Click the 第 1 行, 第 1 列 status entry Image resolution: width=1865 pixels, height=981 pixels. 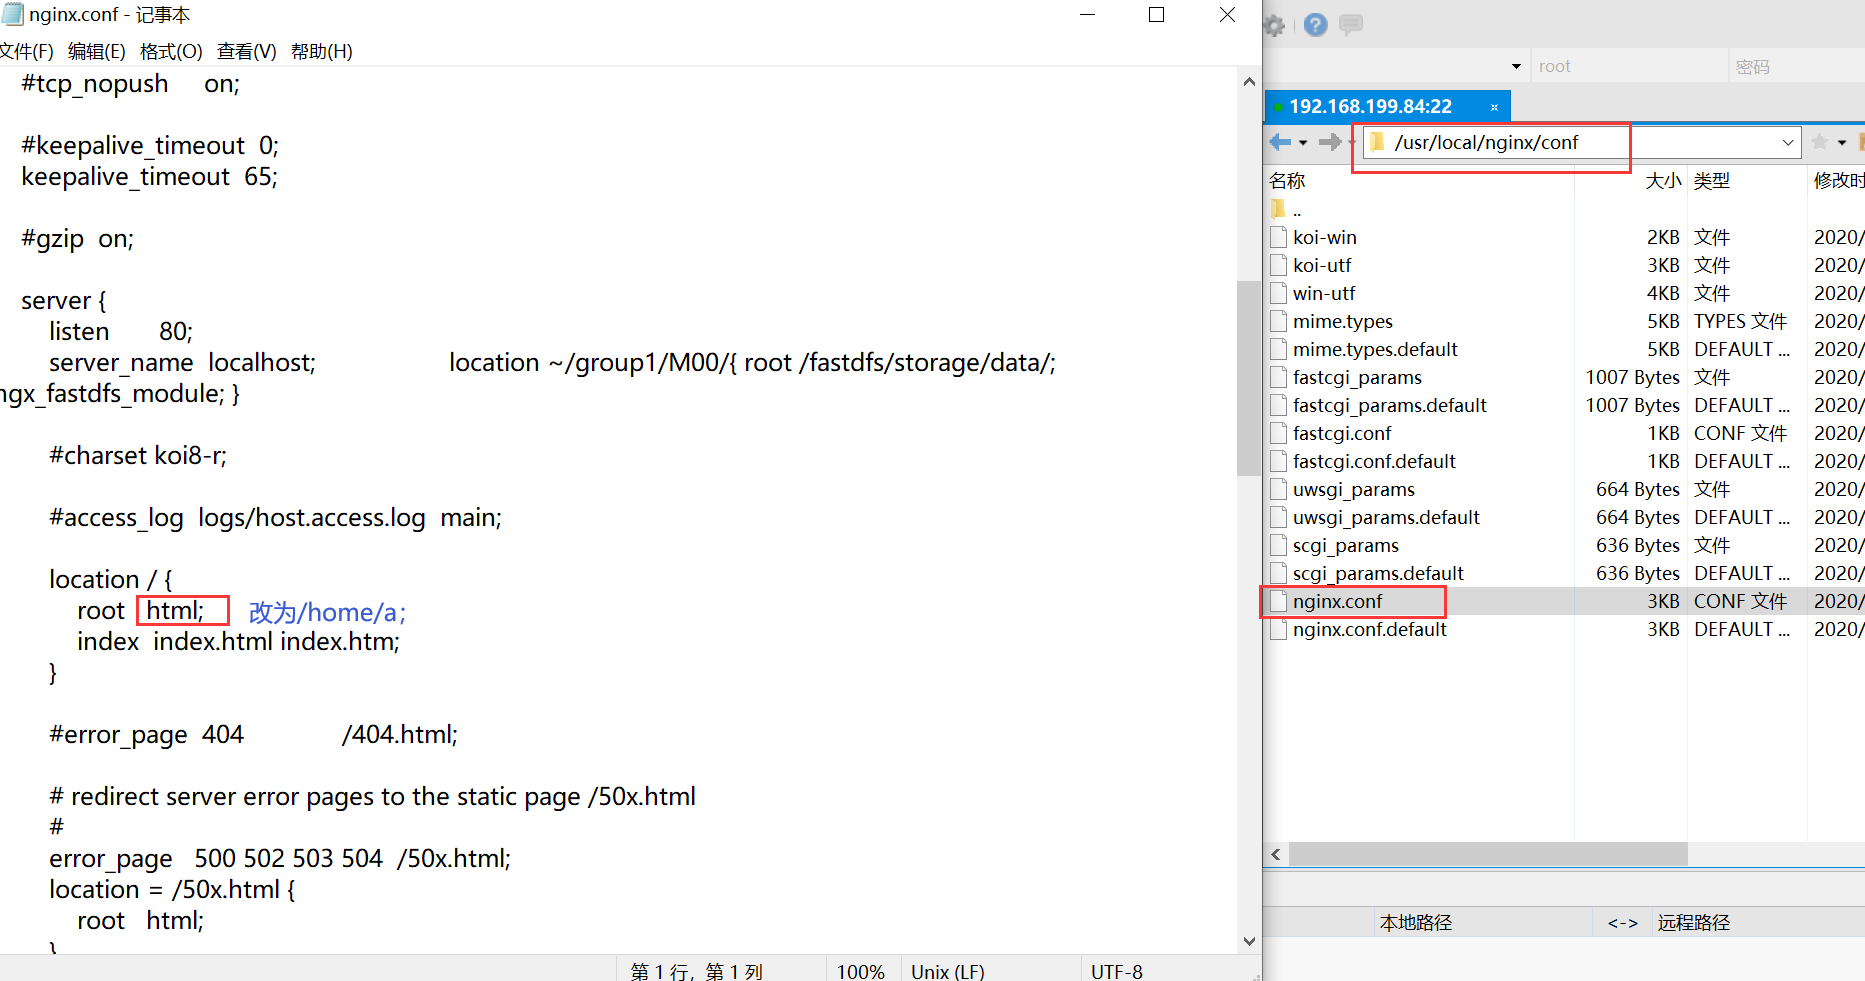coord(696,971)
